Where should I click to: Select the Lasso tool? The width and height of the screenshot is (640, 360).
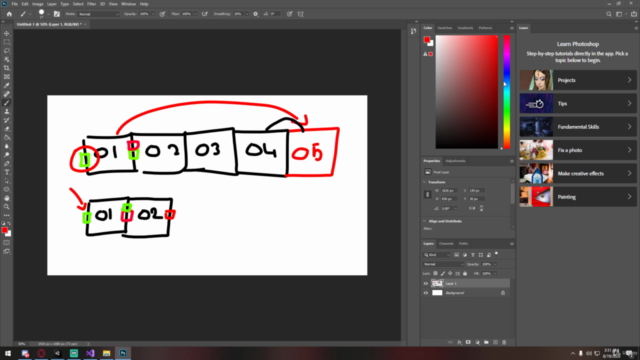(7, 51)
